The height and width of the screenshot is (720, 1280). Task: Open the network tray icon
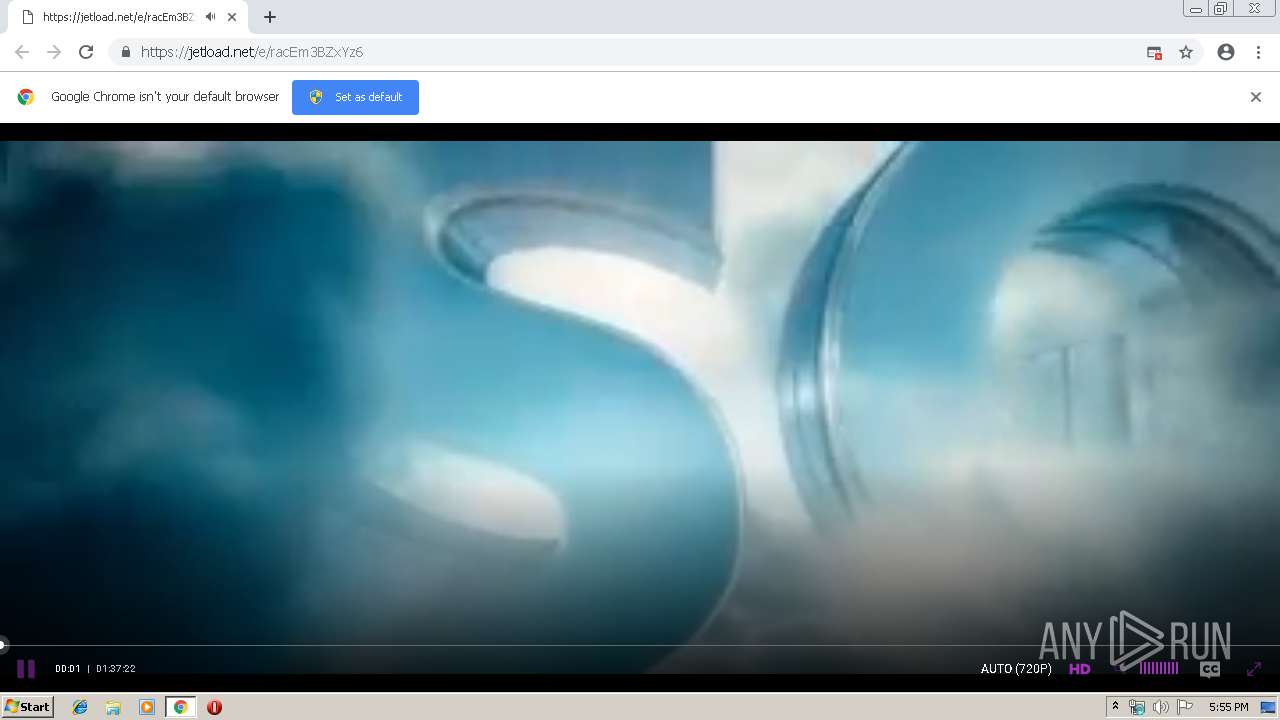click(x=1137, y=707)
